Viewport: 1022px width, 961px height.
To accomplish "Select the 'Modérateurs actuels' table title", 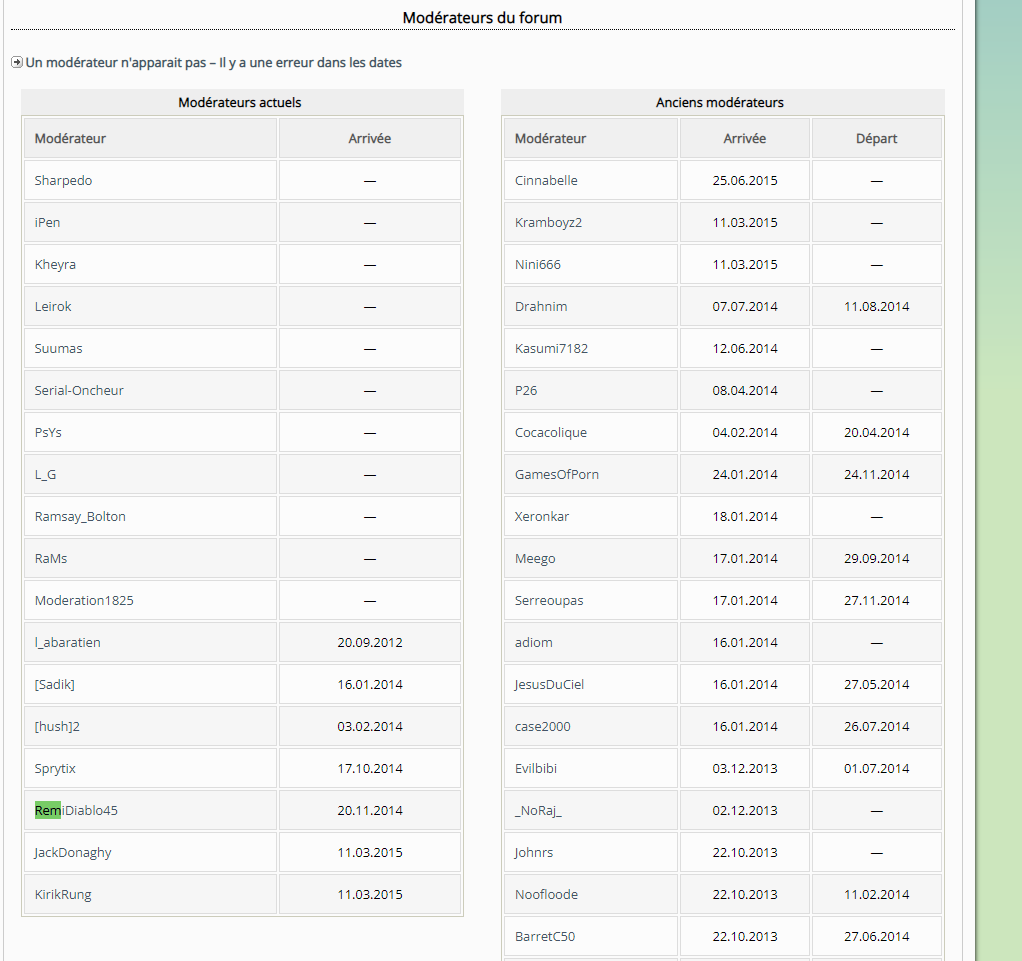I will click(x=240, y=102).
